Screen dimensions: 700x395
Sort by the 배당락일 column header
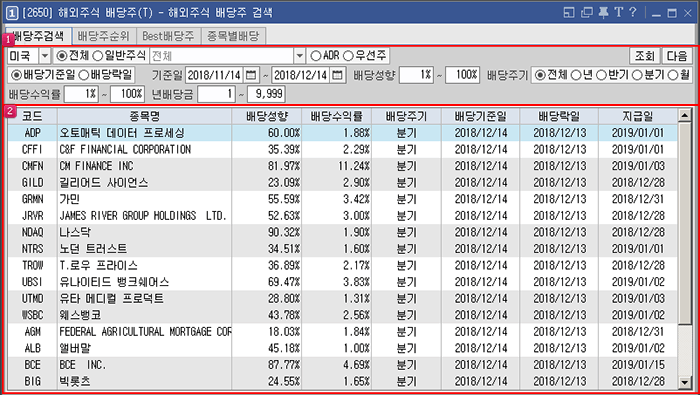tap(559, 116)
